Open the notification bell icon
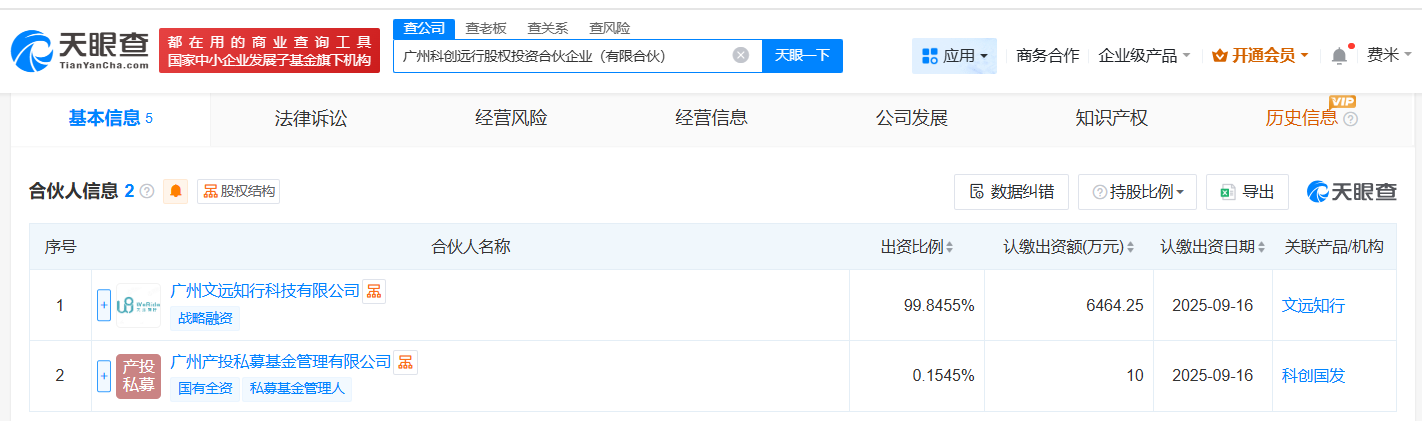The width and height of the screenshot is (1422, 421). [1339, 56]
